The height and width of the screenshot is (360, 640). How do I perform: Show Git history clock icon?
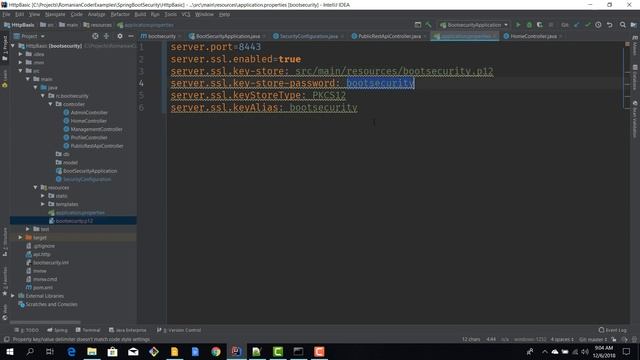click(598, 25)
